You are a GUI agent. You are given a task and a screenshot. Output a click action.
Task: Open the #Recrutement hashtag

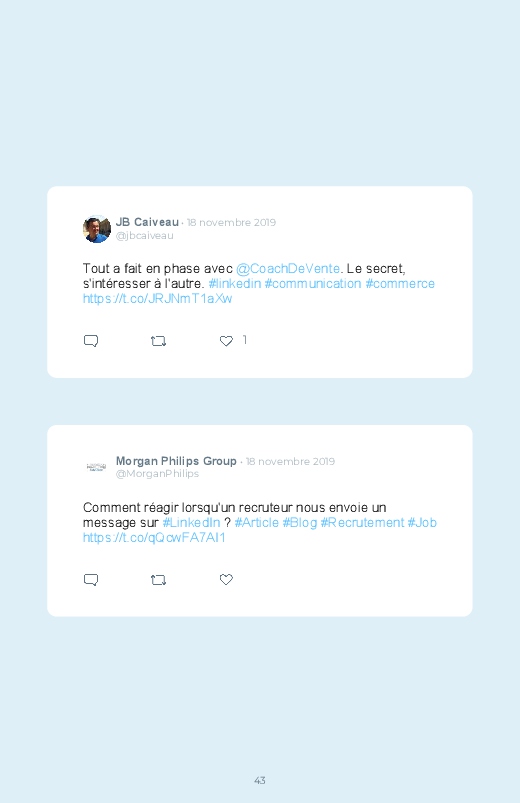[x=362, y=522]
